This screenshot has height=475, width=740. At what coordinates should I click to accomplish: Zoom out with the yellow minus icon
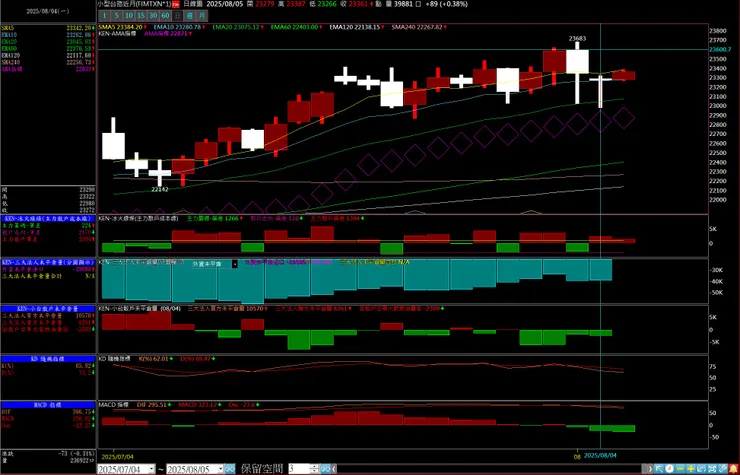coord(680,469)
